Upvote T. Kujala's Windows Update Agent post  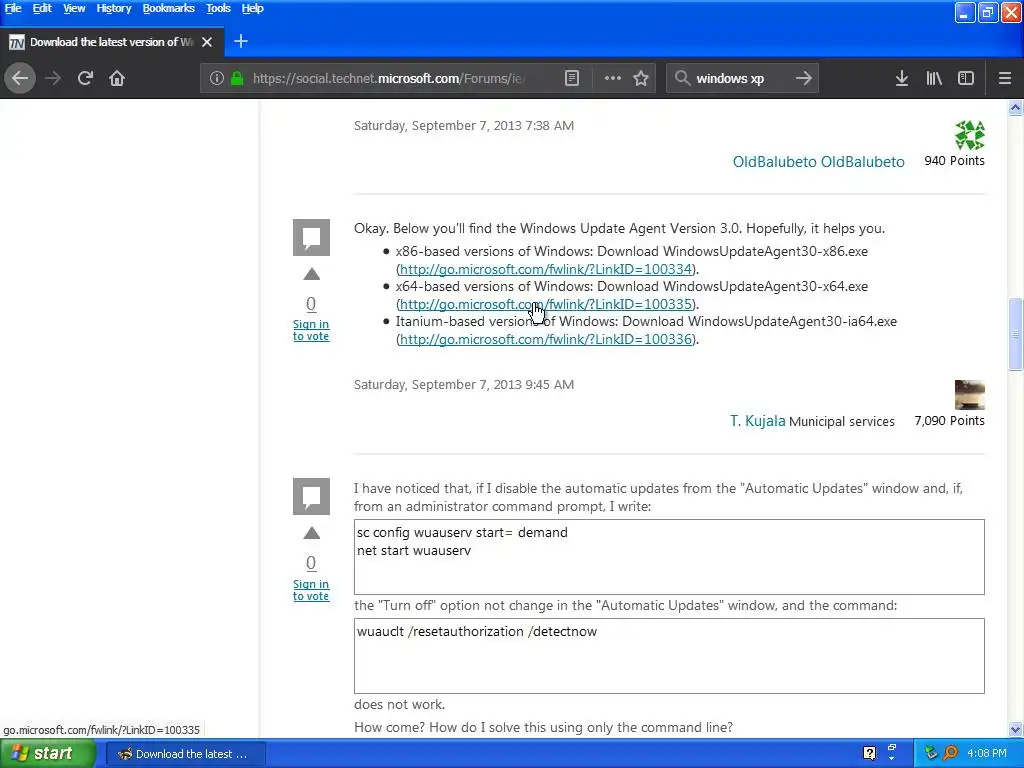[x=312, y=274]
